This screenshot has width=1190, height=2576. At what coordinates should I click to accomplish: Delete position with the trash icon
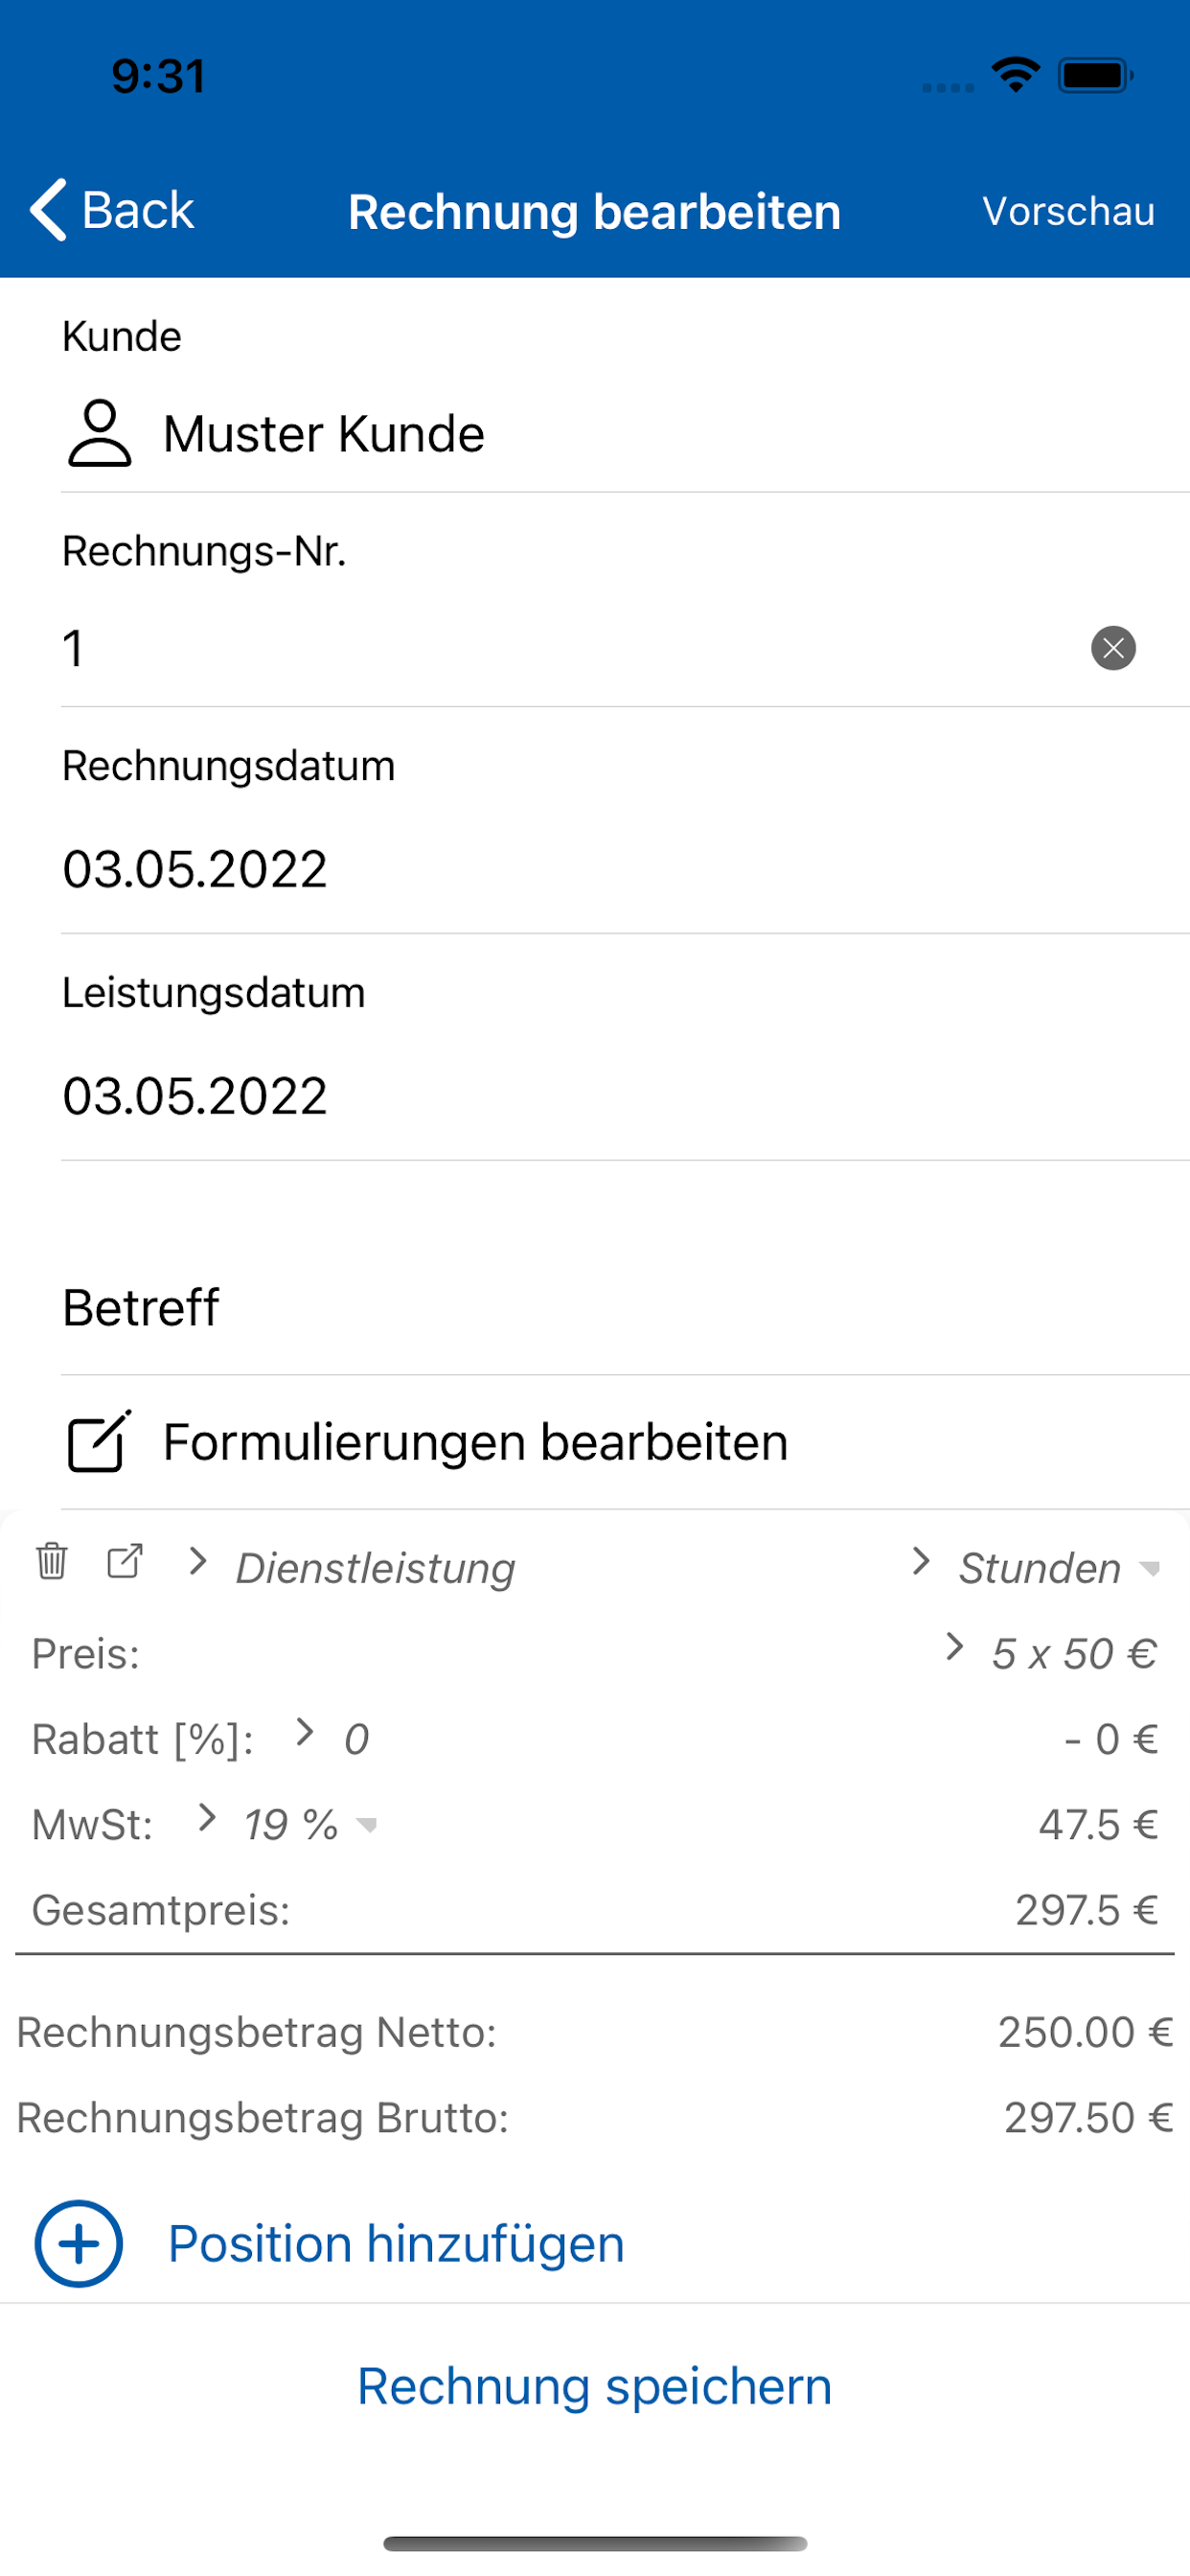pos(51,1561)
